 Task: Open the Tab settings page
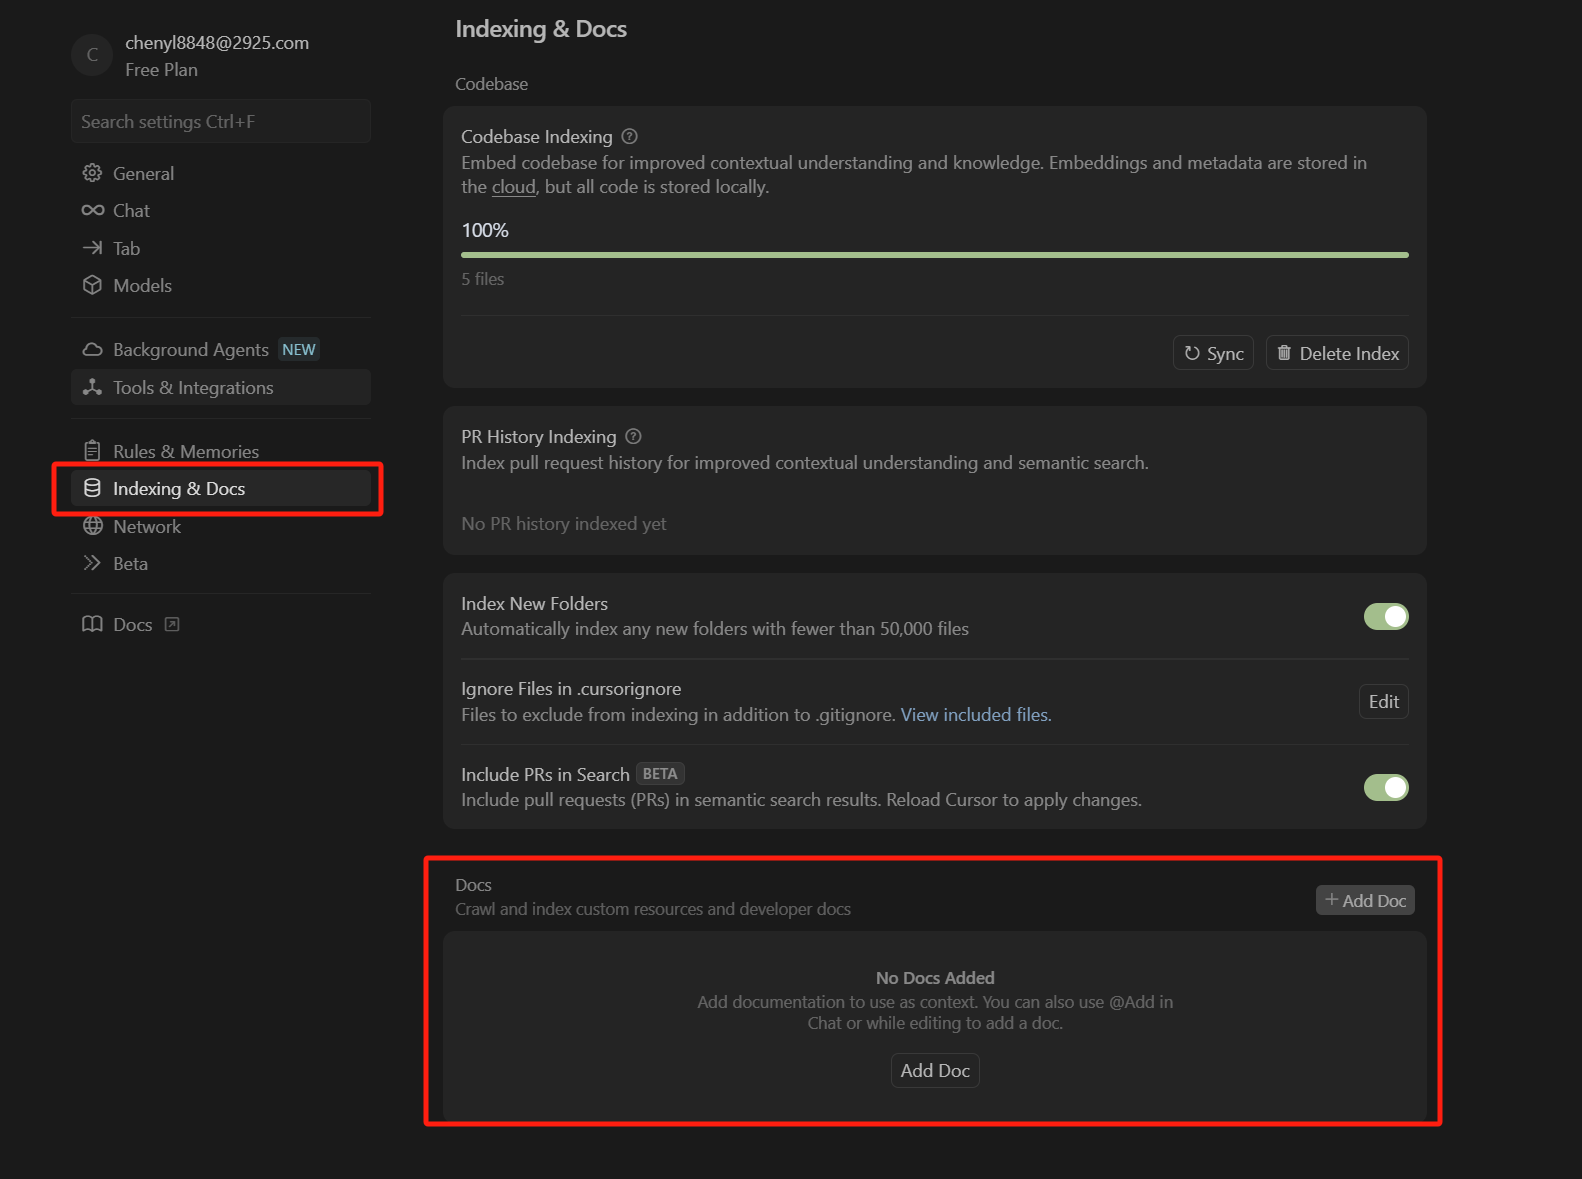[x=126, y=248]
